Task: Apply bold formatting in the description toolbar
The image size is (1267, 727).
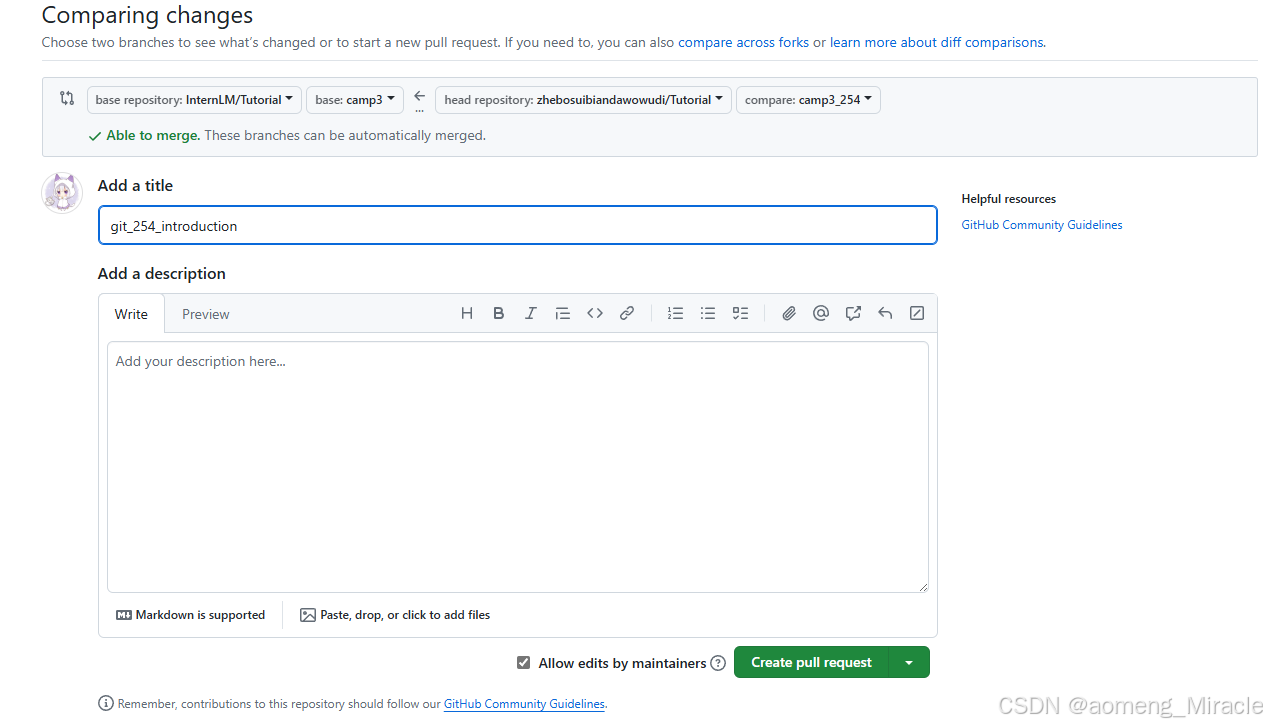Action: (x=499, y=313)
